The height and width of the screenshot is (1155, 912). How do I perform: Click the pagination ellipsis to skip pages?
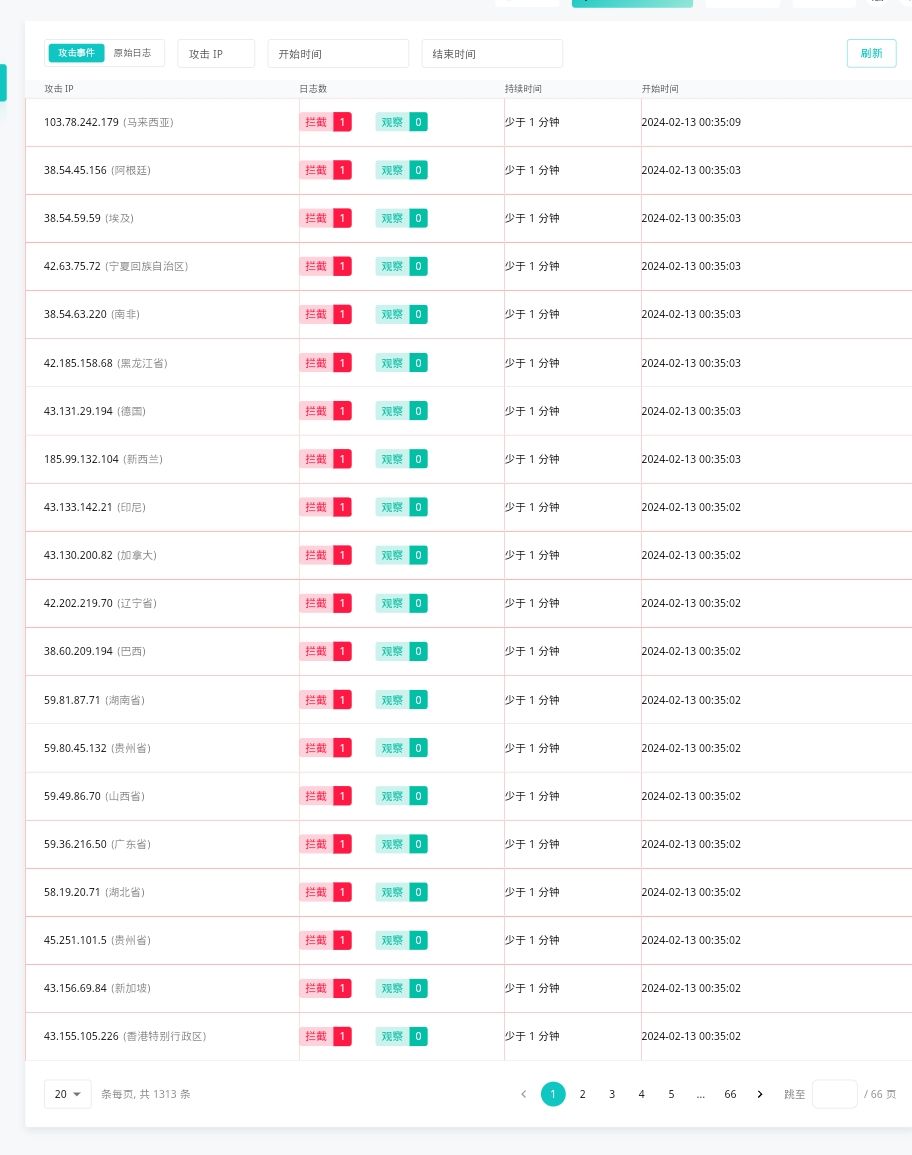tap(700, 1094)
